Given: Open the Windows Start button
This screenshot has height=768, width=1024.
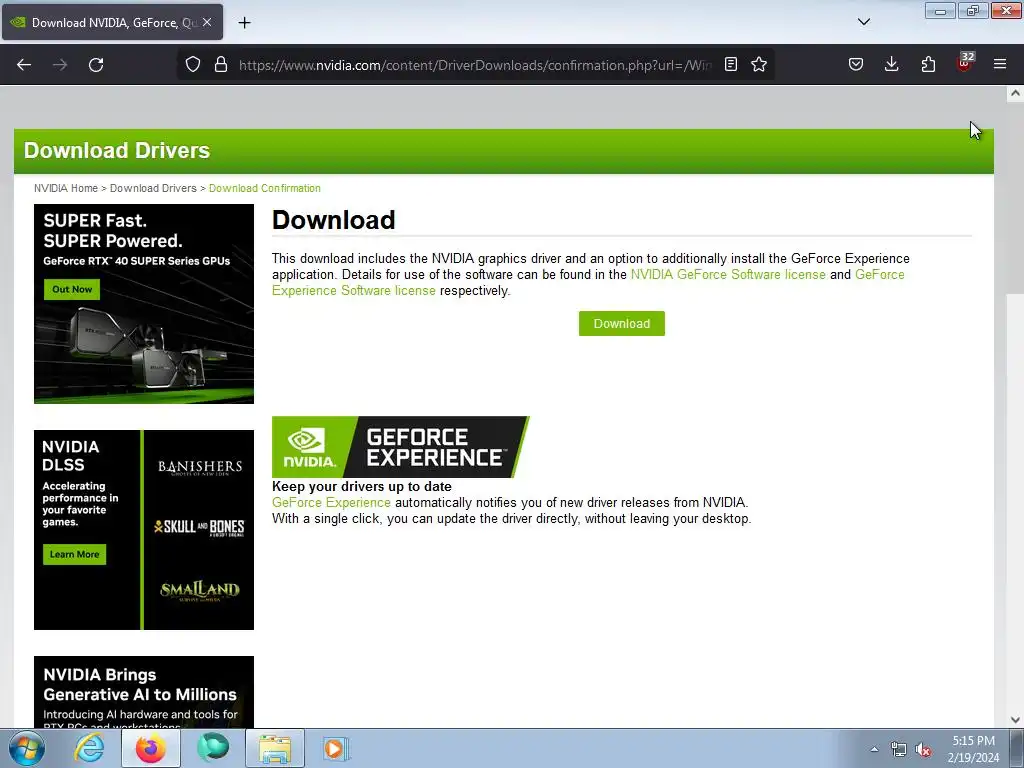Looking at the screenshot, I should pos(26,748).
